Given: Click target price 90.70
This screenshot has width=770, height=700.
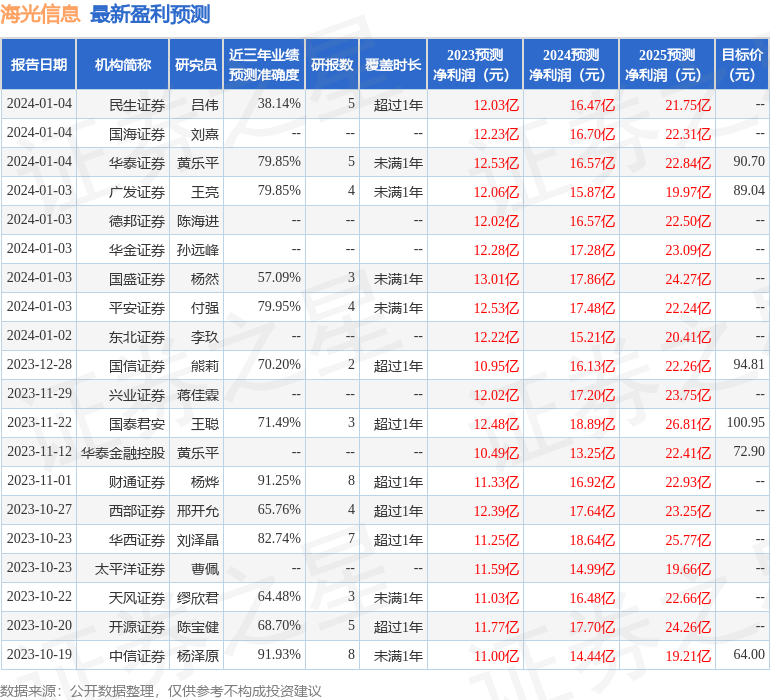Looking at the screenshot, I should point(749,161).
